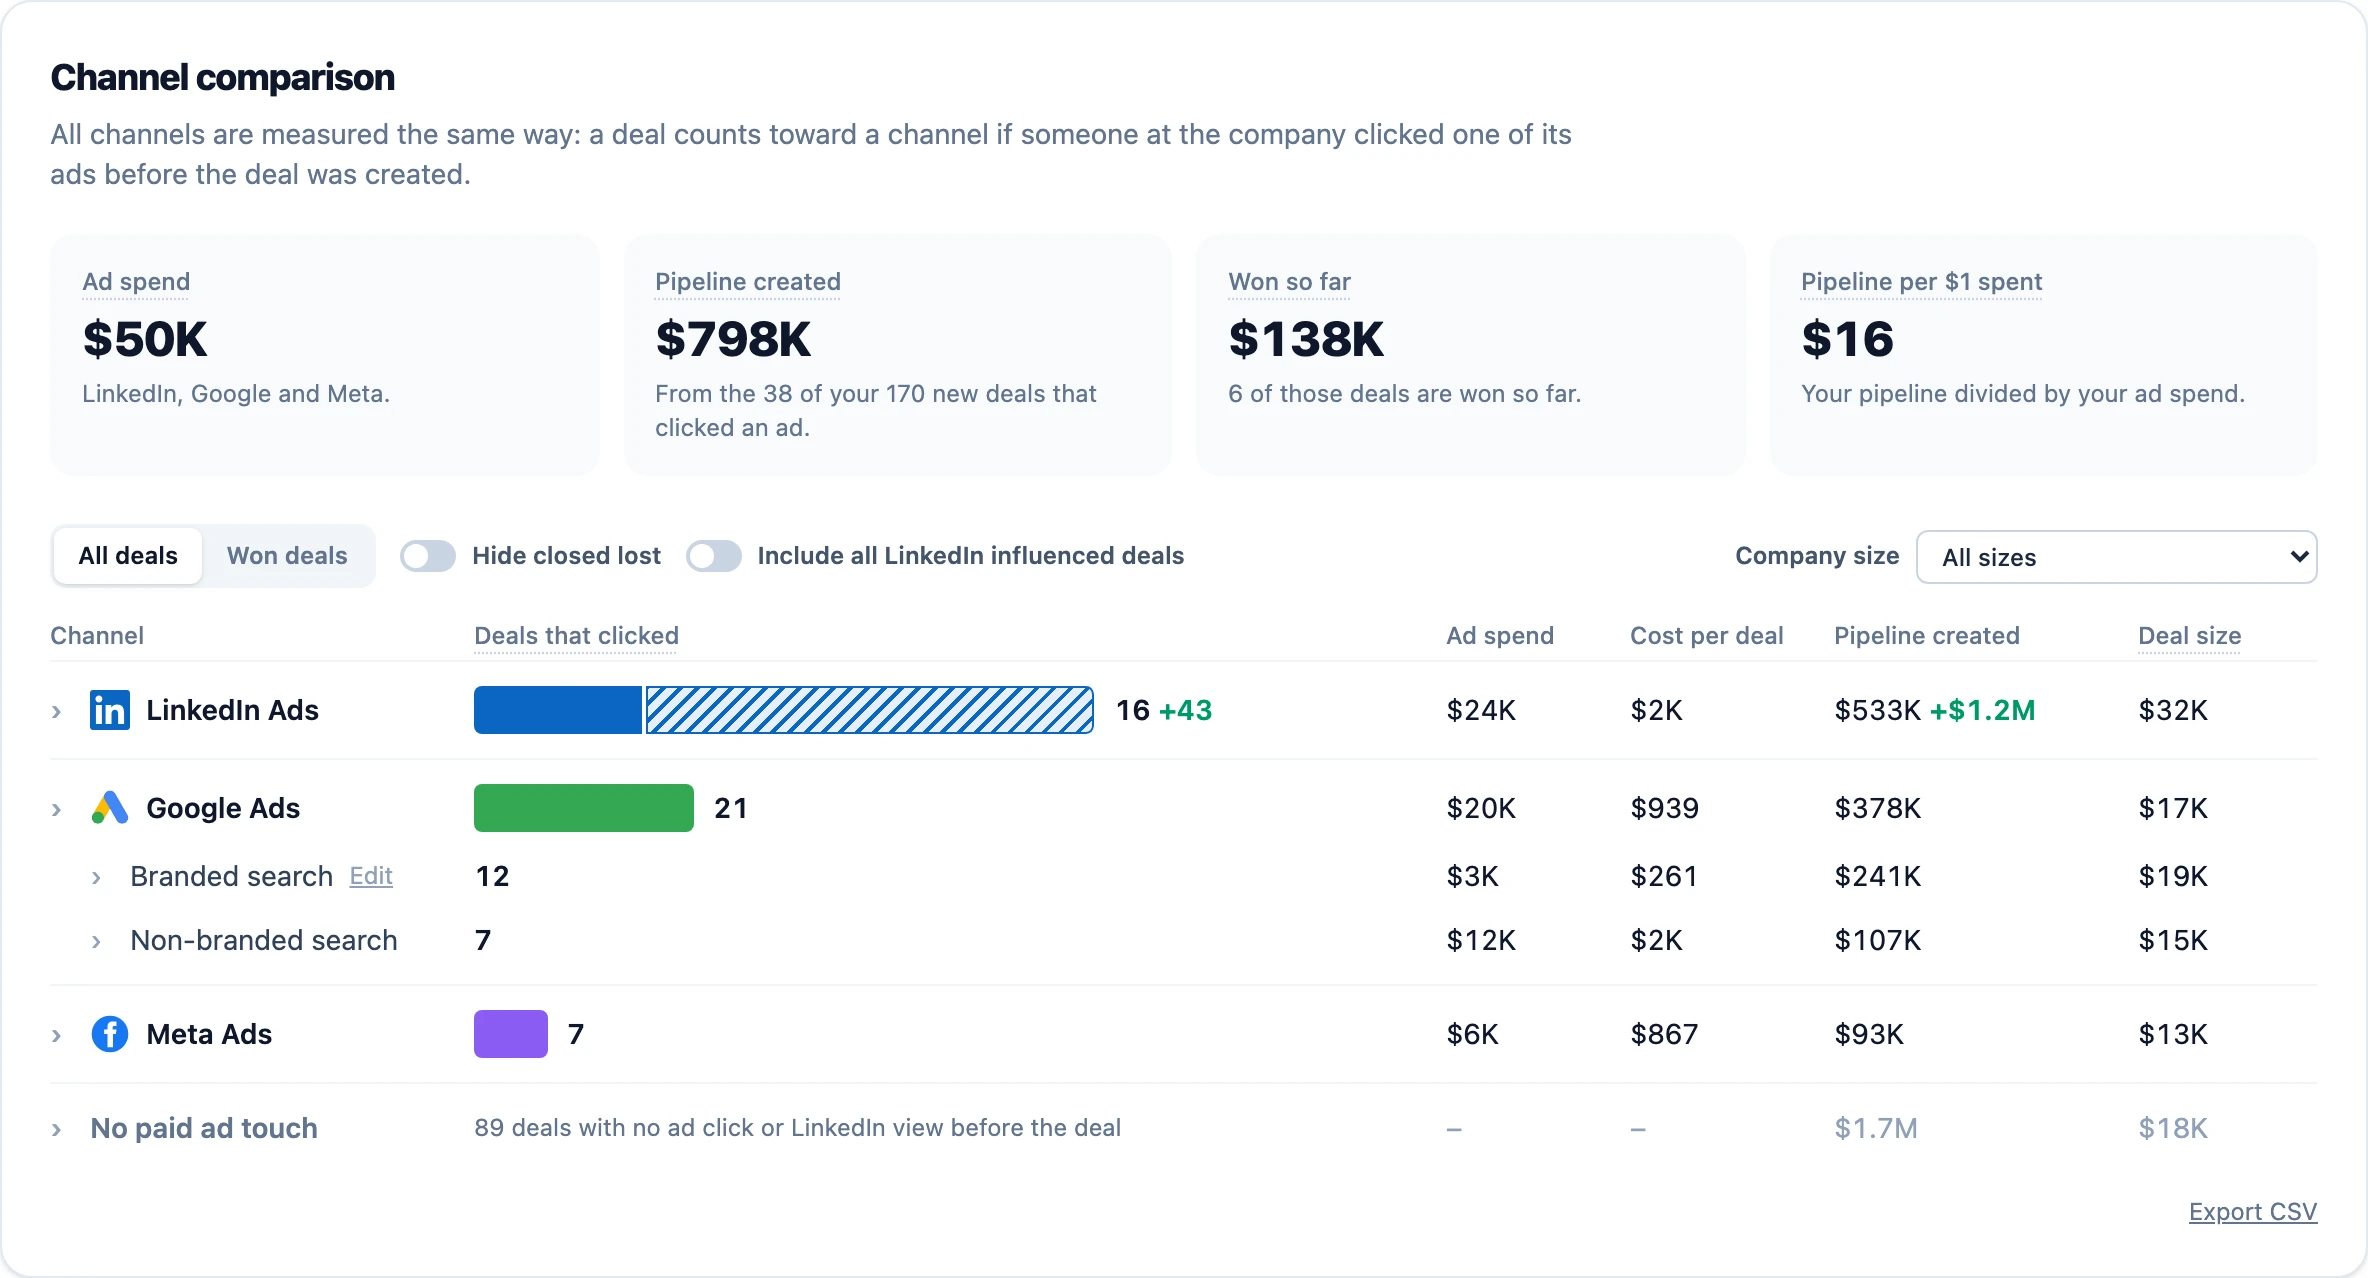
Task: Click the Cost per deal column header
Action: point(1707,636)
